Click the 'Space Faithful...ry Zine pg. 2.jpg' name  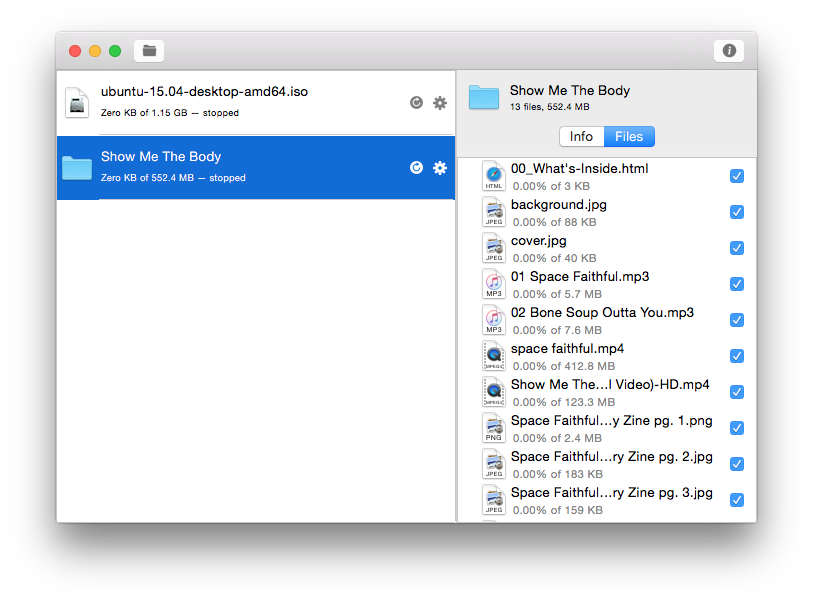pyautogui.click(x=611, y=457)
